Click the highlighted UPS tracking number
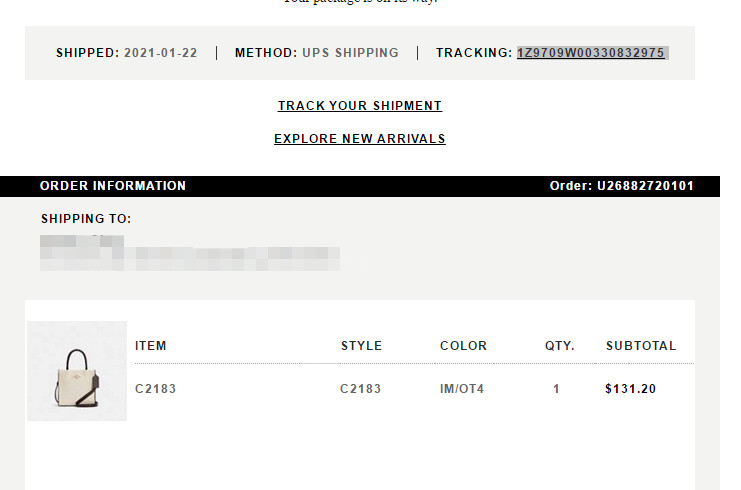Screen dimensions: 741x490 pos(591,53)
